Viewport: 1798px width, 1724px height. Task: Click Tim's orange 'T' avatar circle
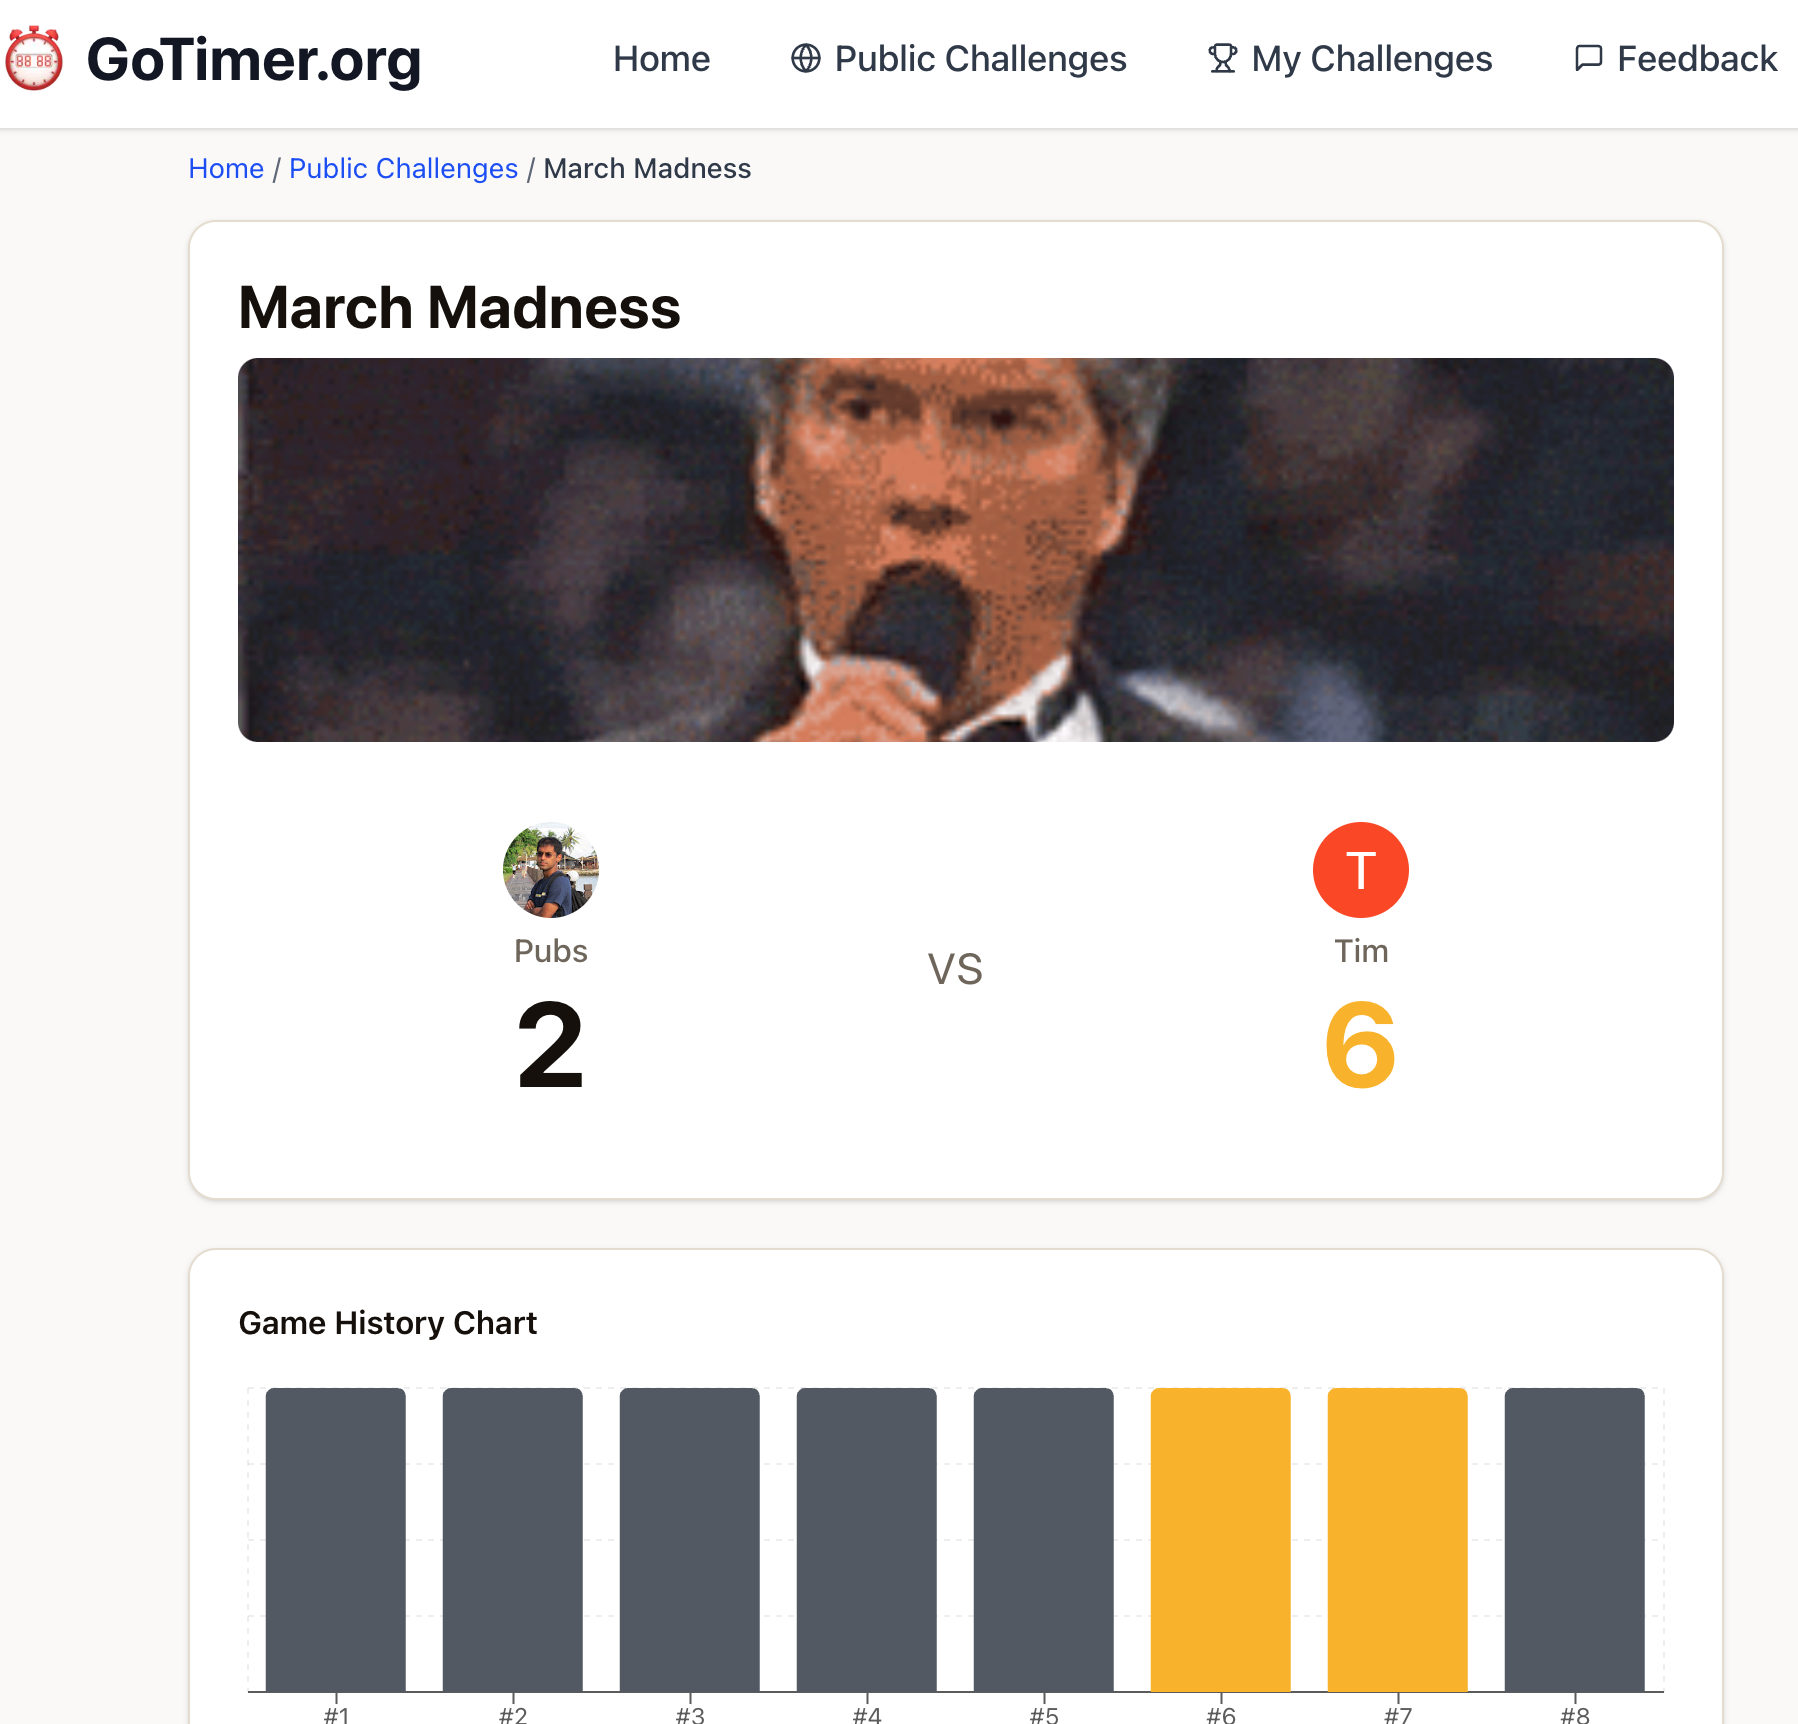pos(1360,869)
